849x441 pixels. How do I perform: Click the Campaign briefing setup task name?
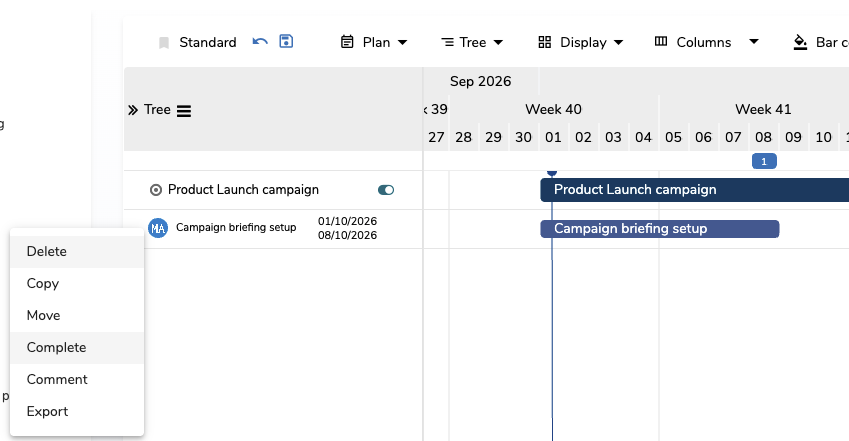pos(236,228)
